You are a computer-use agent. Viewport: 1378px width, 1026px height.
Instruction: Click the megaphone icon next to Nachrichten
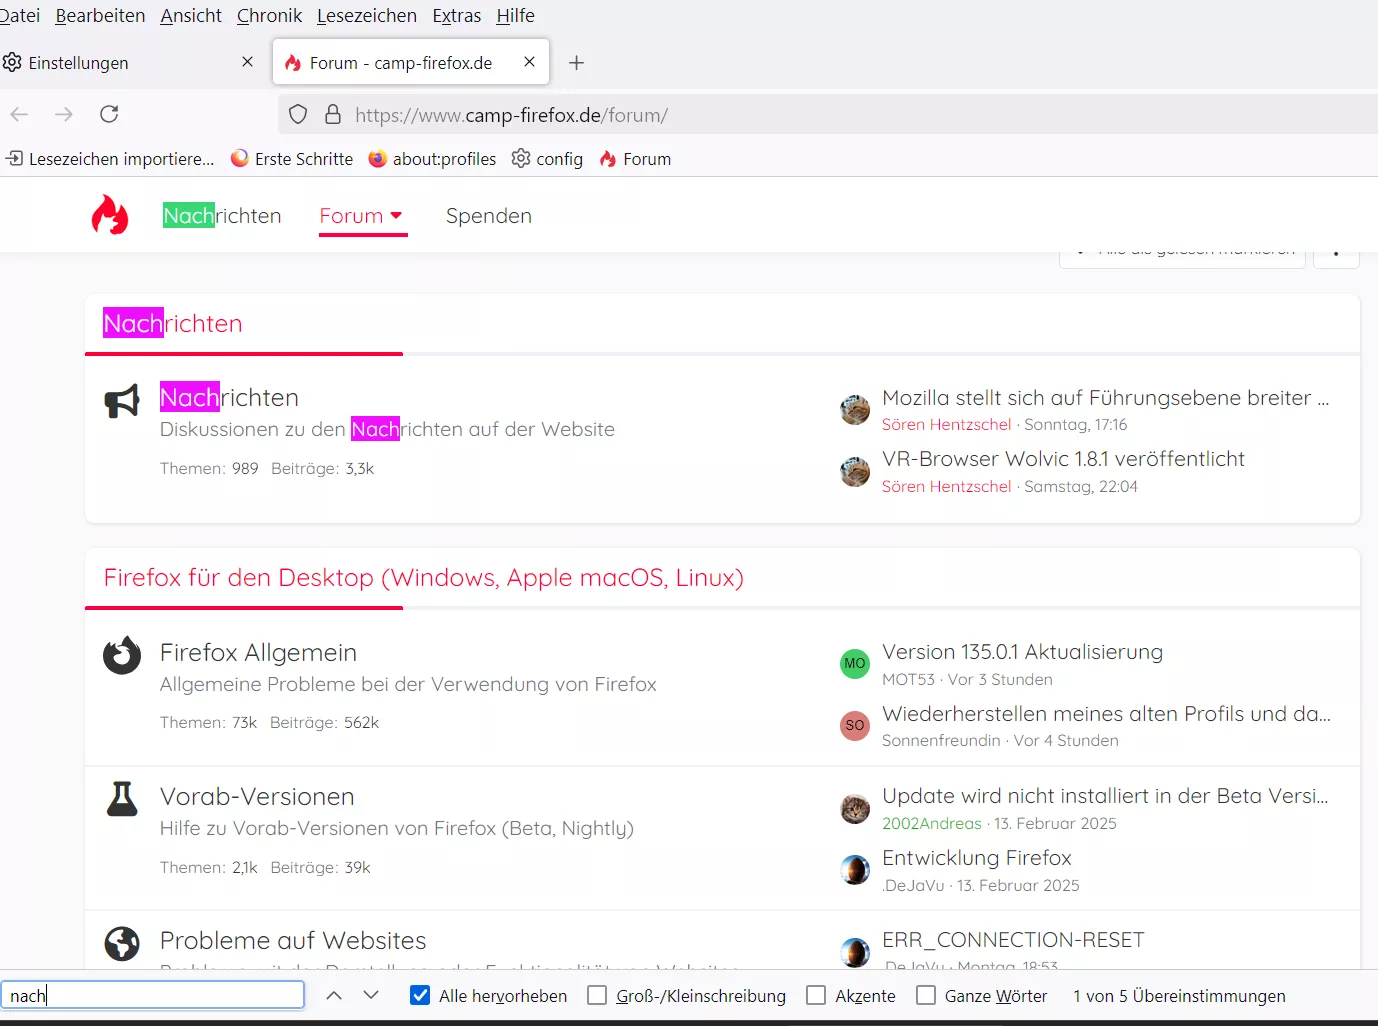(122, 401)
